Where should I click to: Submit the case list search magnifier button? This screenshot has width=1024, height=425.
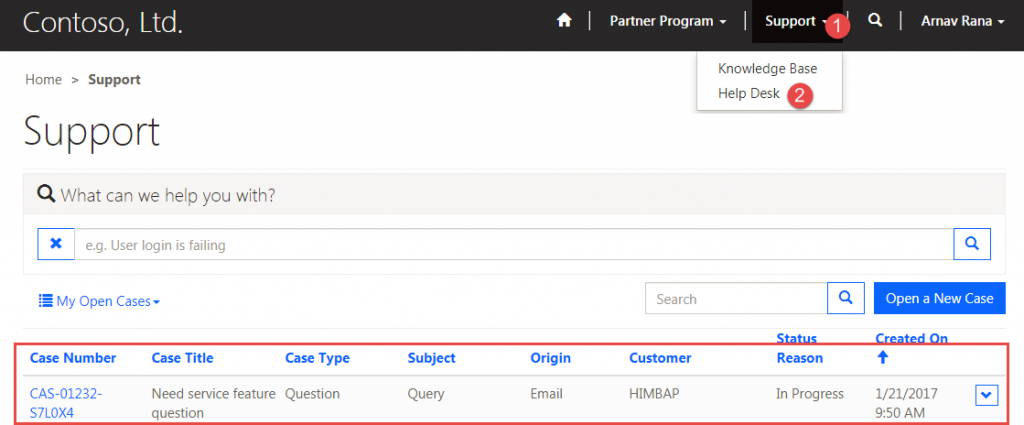tap(846, 298)
